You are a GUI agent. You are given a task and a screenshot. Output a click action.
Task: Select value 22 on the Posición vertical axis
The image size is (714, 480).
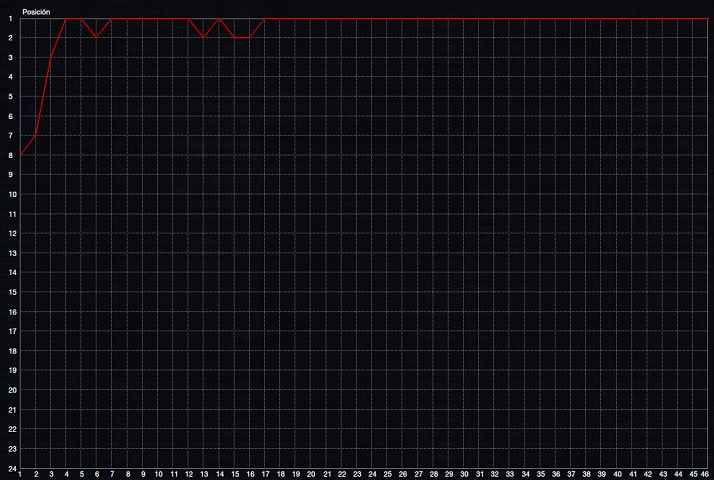pyautogui.click(x=12, y=429)
